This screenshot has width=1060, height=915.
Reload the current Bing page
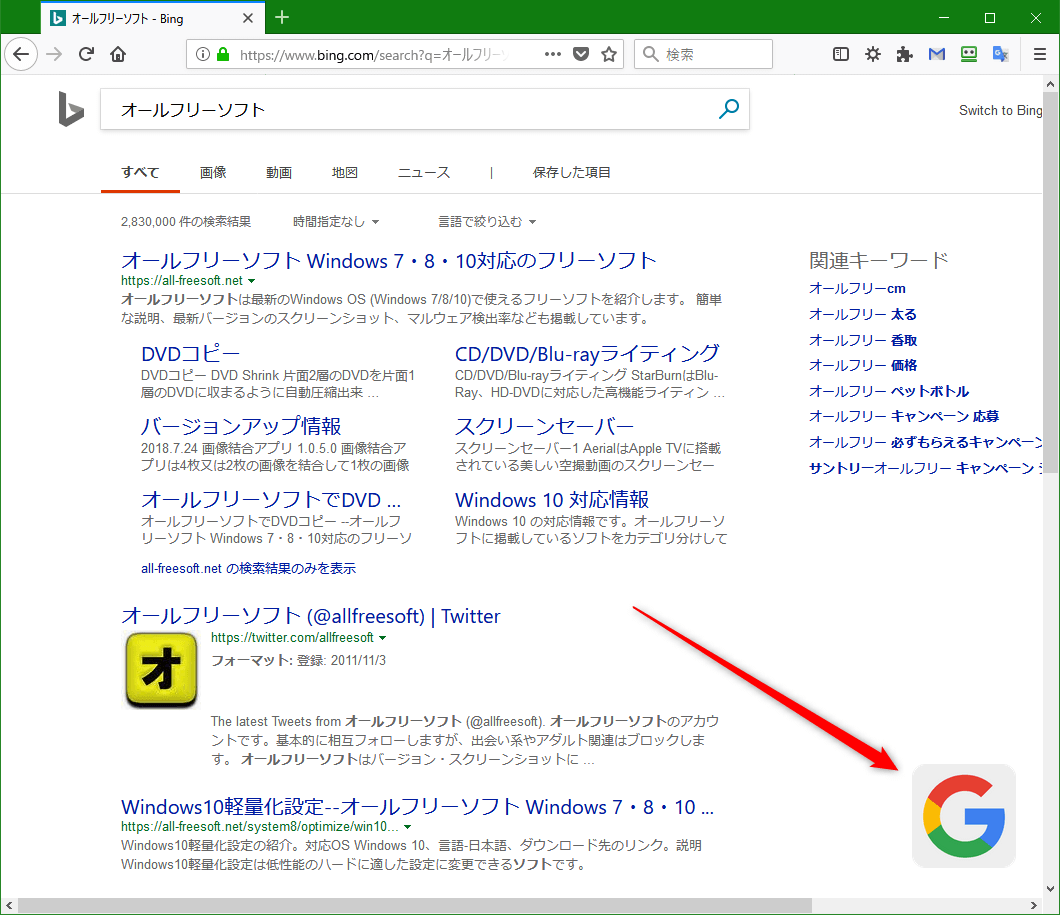[x=86, y=54]
